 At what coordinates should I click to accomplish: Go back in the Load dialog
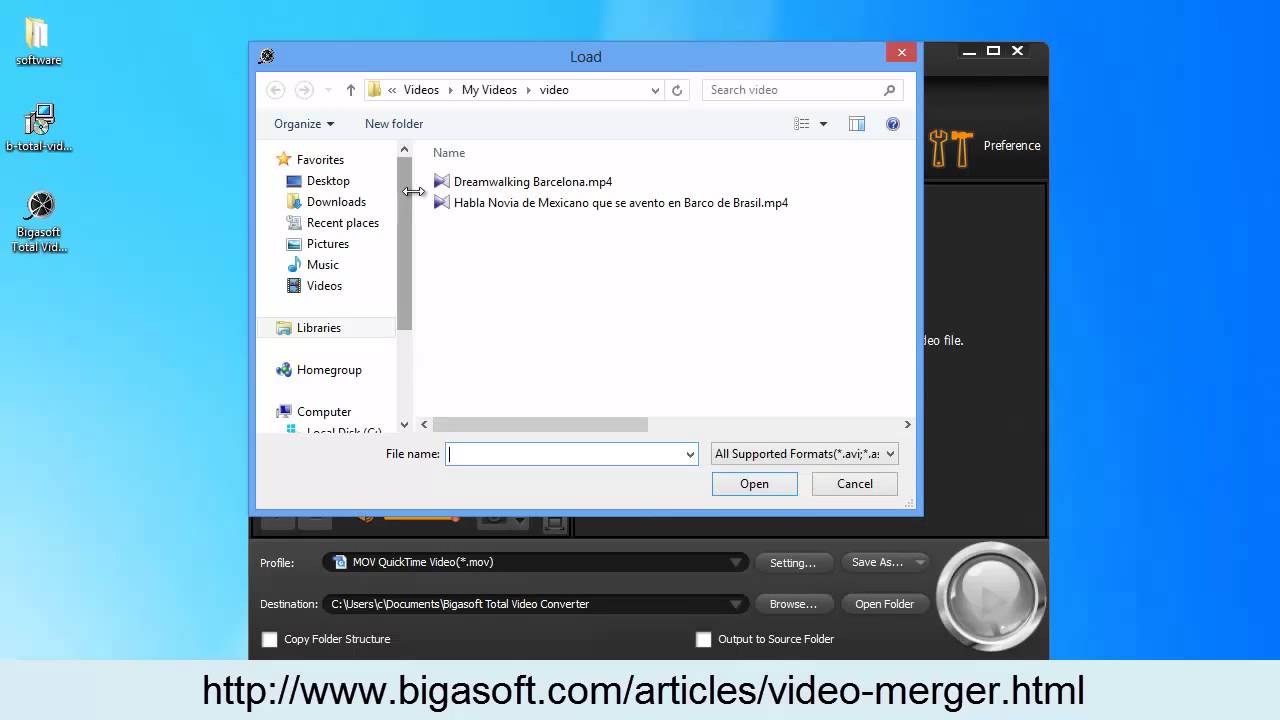click(x=275, y=90)
